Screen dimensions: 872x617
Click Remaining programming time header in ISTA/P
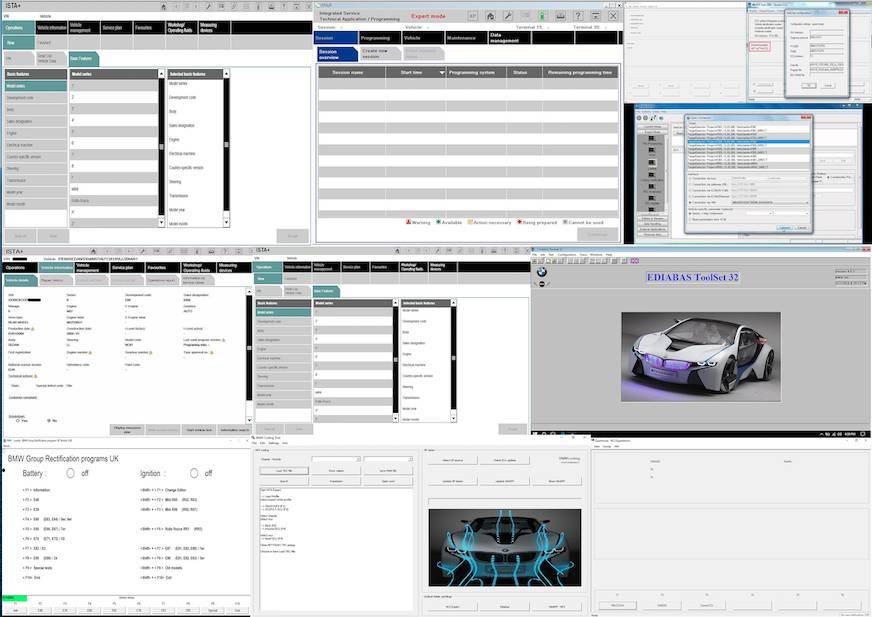580,73
